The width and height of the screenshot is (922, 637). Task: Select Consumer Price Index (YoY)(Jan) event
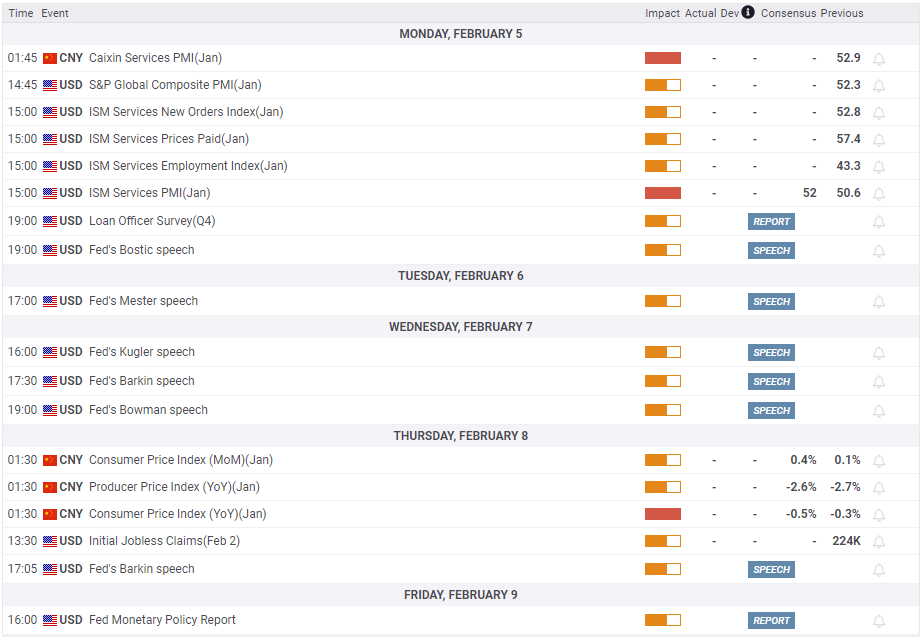178,514
